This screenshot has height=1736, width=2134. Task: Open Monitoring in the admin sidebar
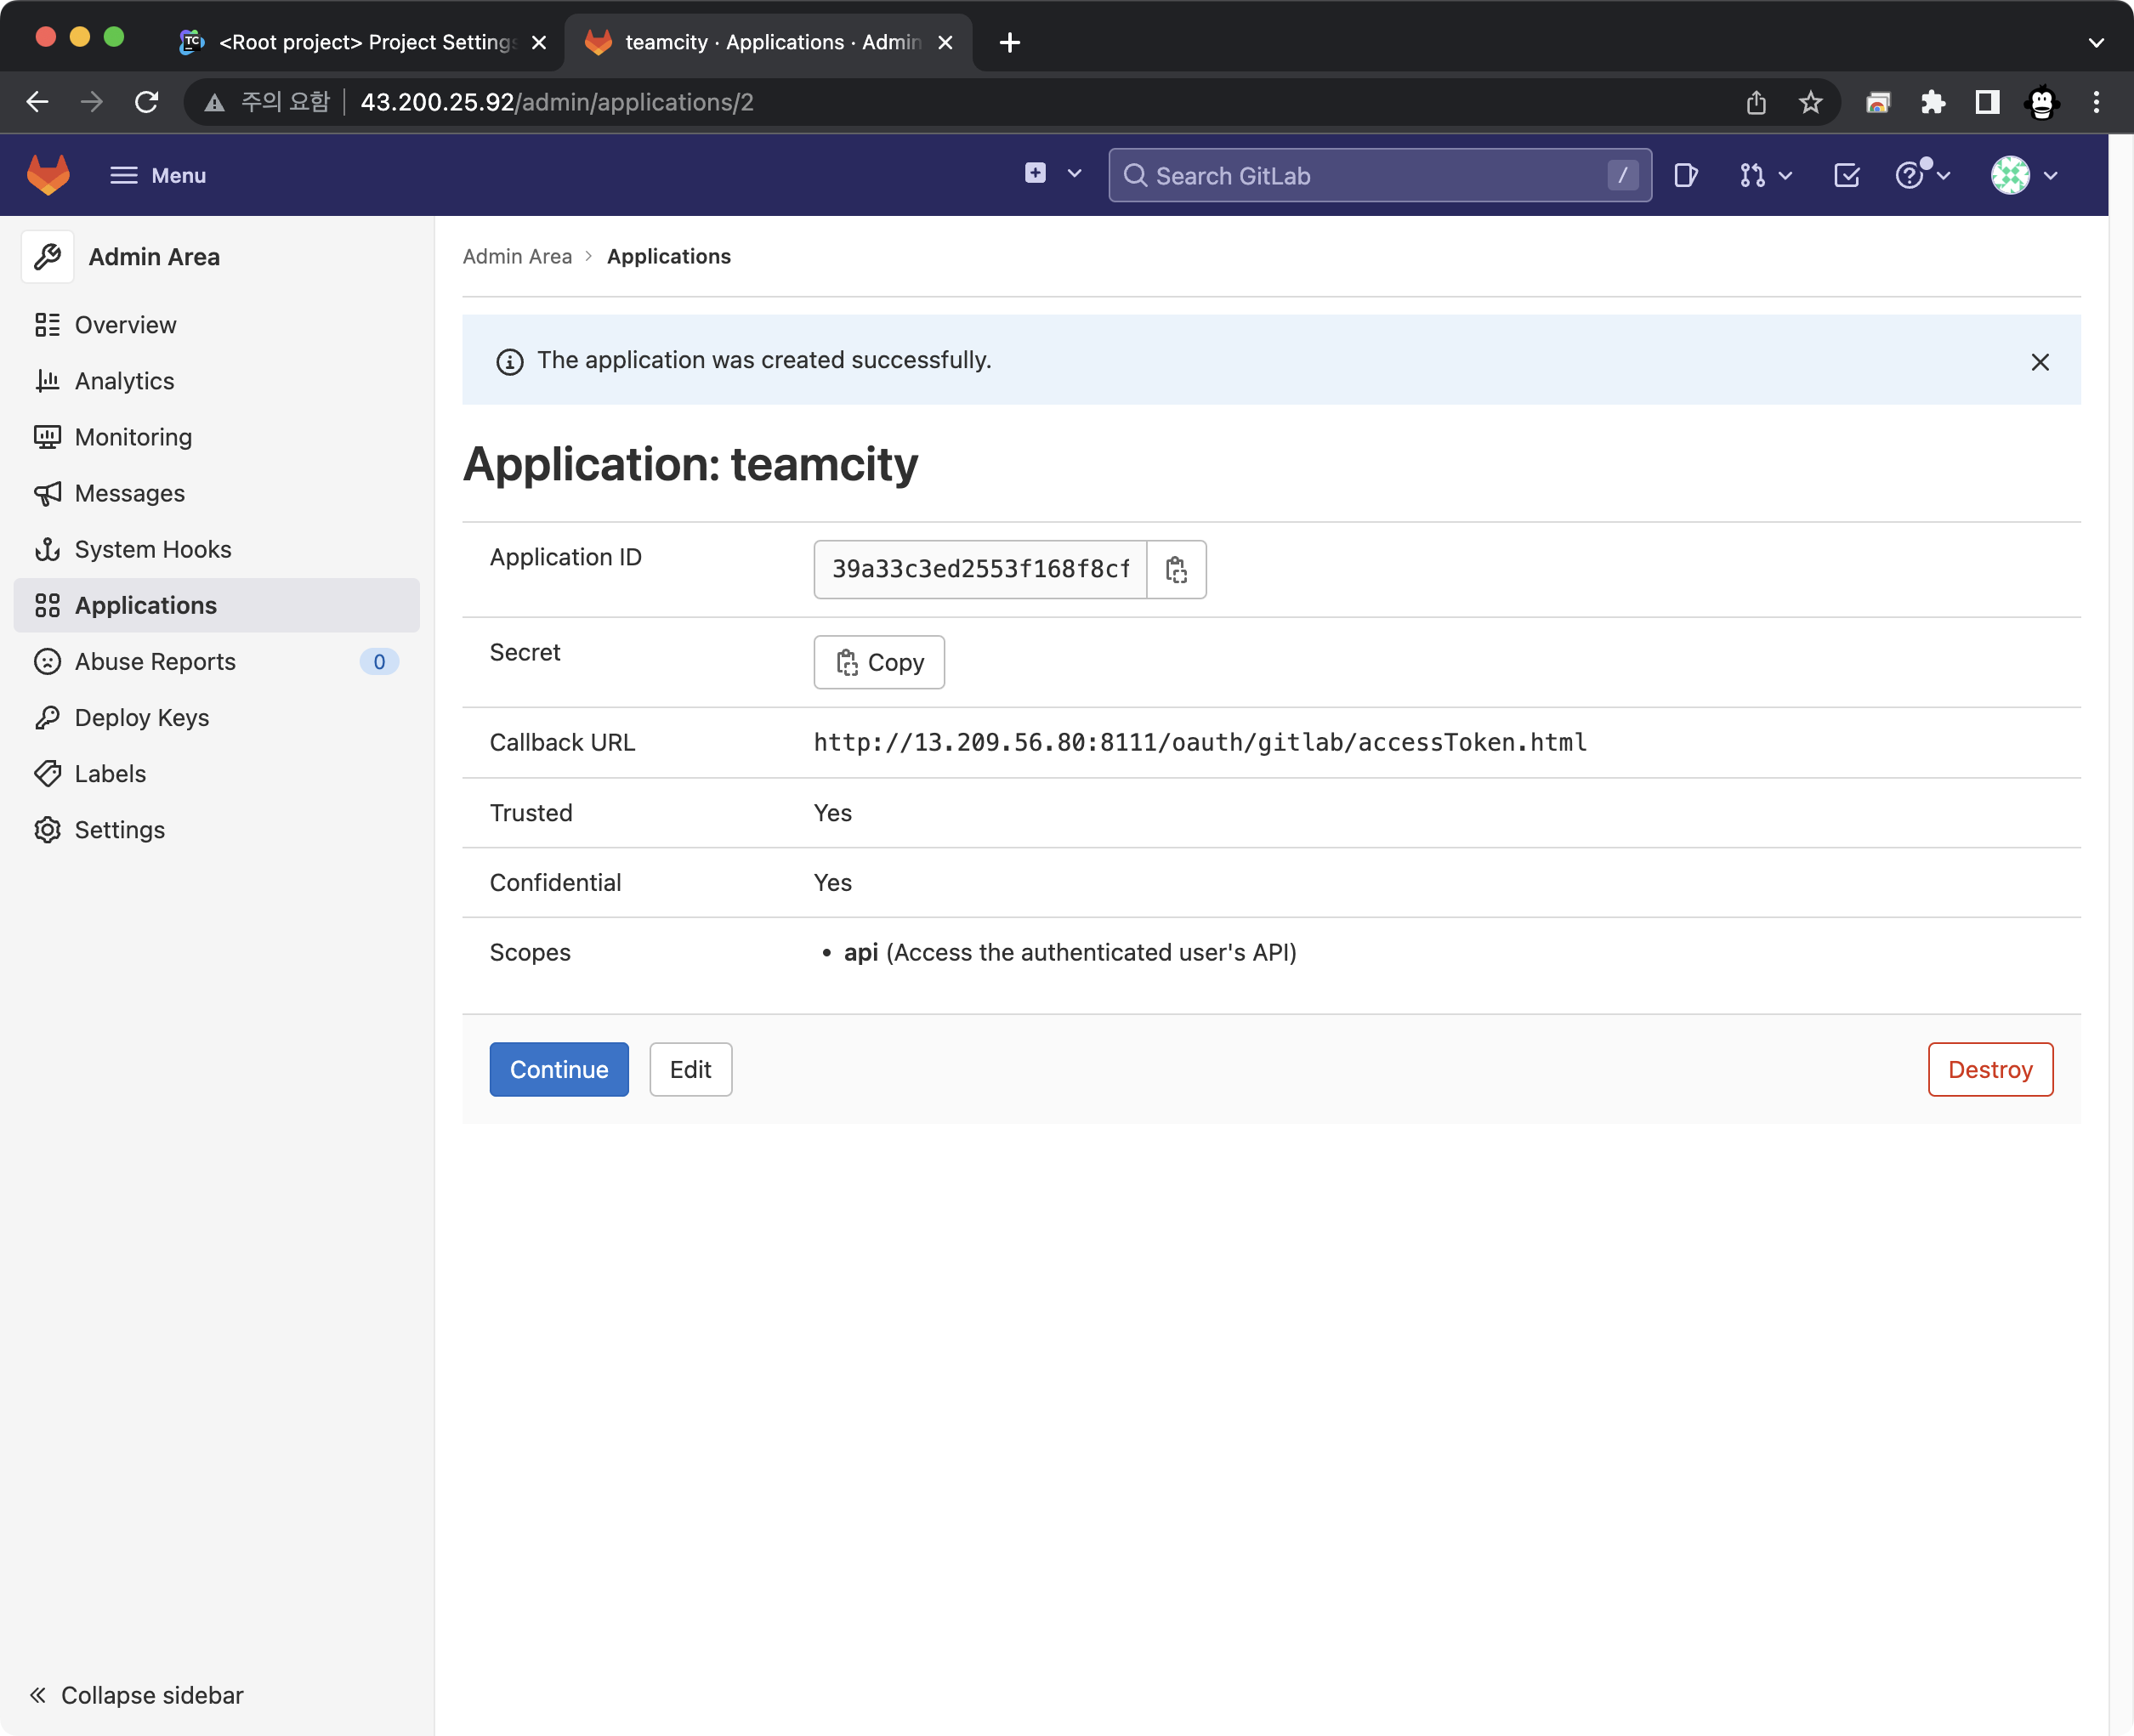217,437
